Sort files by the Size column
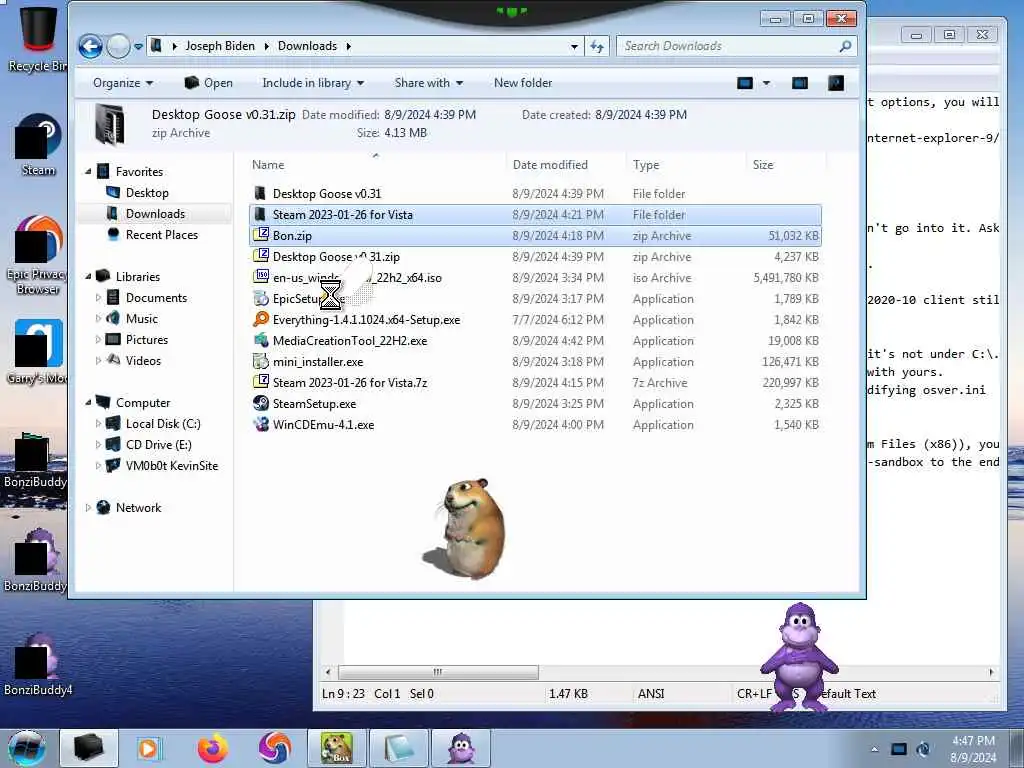The image size is (1024, 768). click(786, 165)
